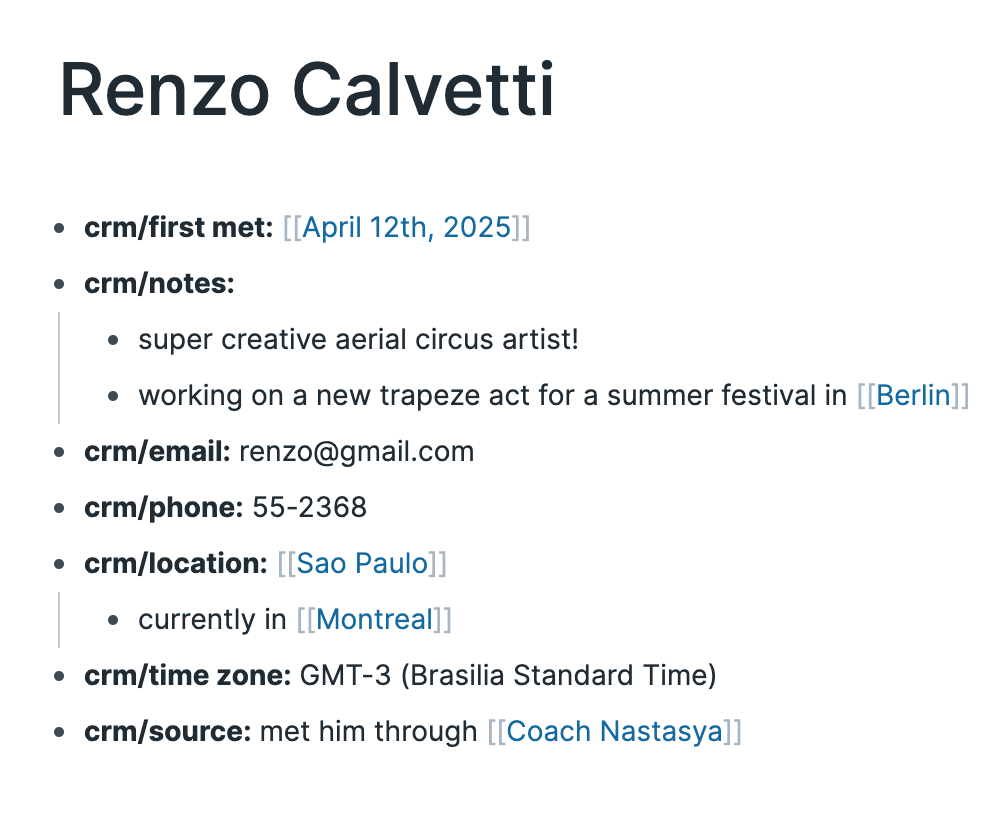Image resolution: width=986 pixels, height=828 pixels.
Task: Open the April 12th, 2025 date link
Action: click(406, 228)
